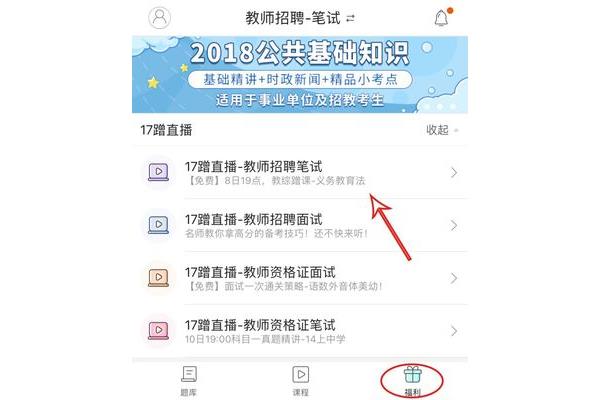Expand chevron beside 教师招聘笔试 row

[454, 173]
